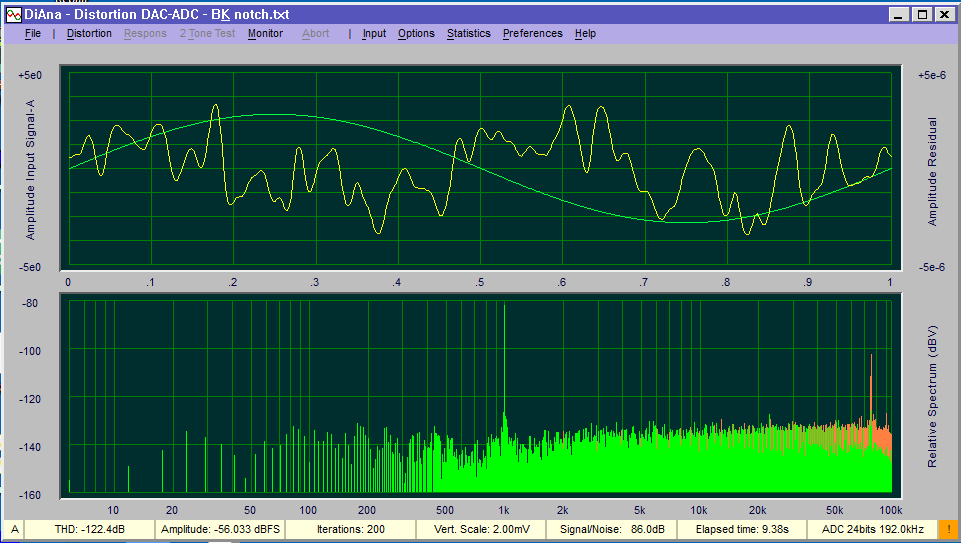961x543 pixels.
Task: Click the orange exclamation warning indicator
Action: [x=948, y=530]
